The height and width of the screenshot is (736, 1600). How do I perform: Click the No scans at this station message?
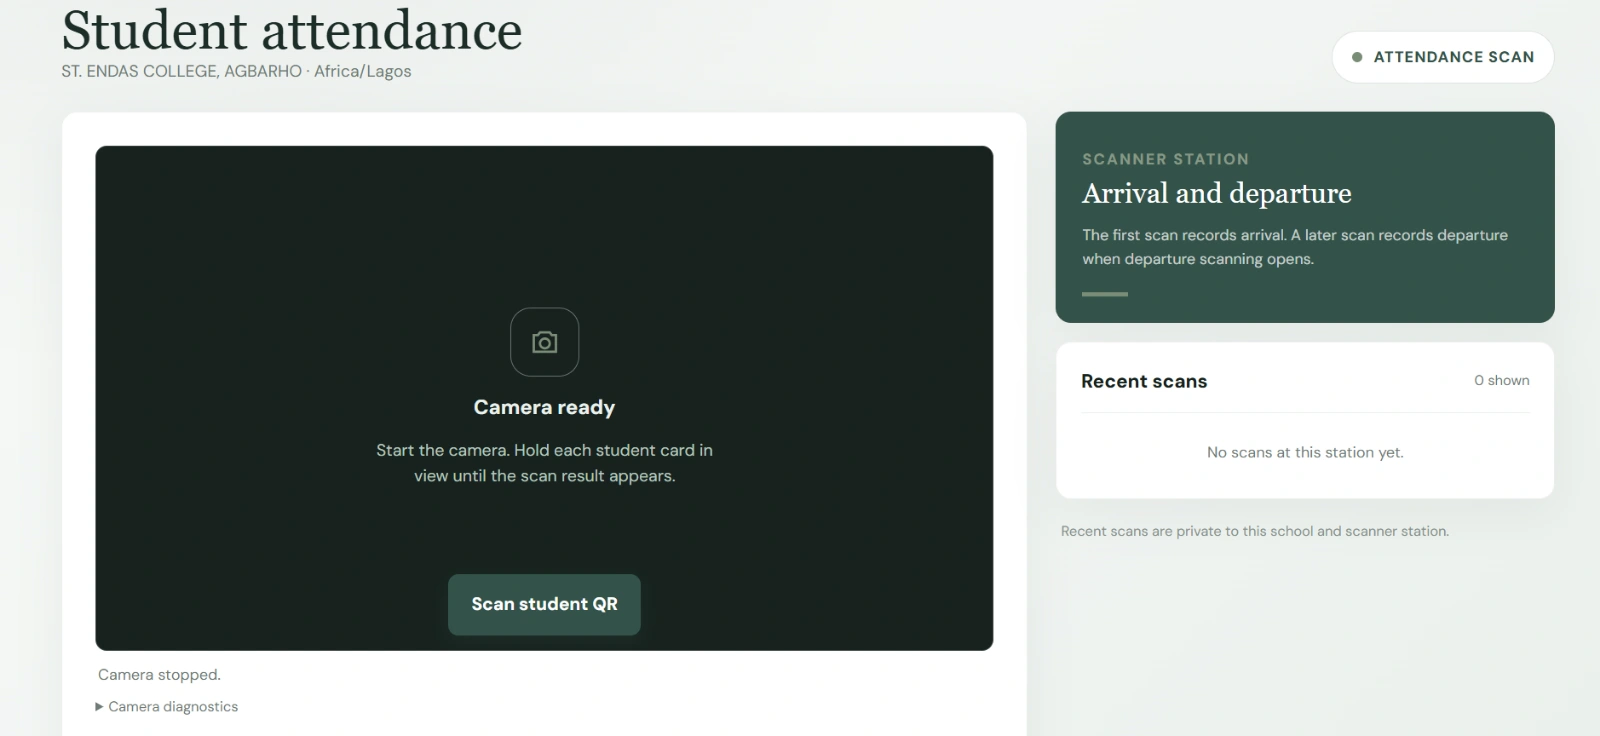1305,452
